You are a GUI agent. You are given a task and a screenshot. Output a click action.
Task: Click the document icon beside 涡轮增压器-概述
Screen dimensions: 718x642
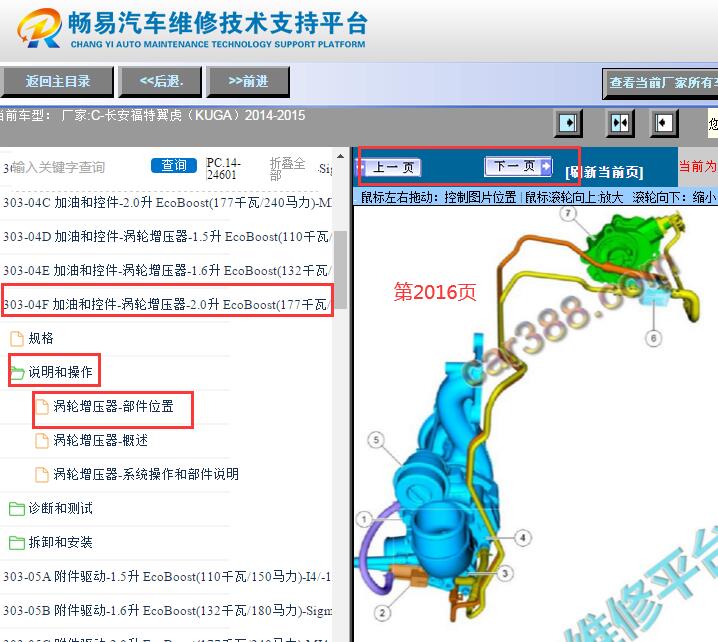(42, 441)
